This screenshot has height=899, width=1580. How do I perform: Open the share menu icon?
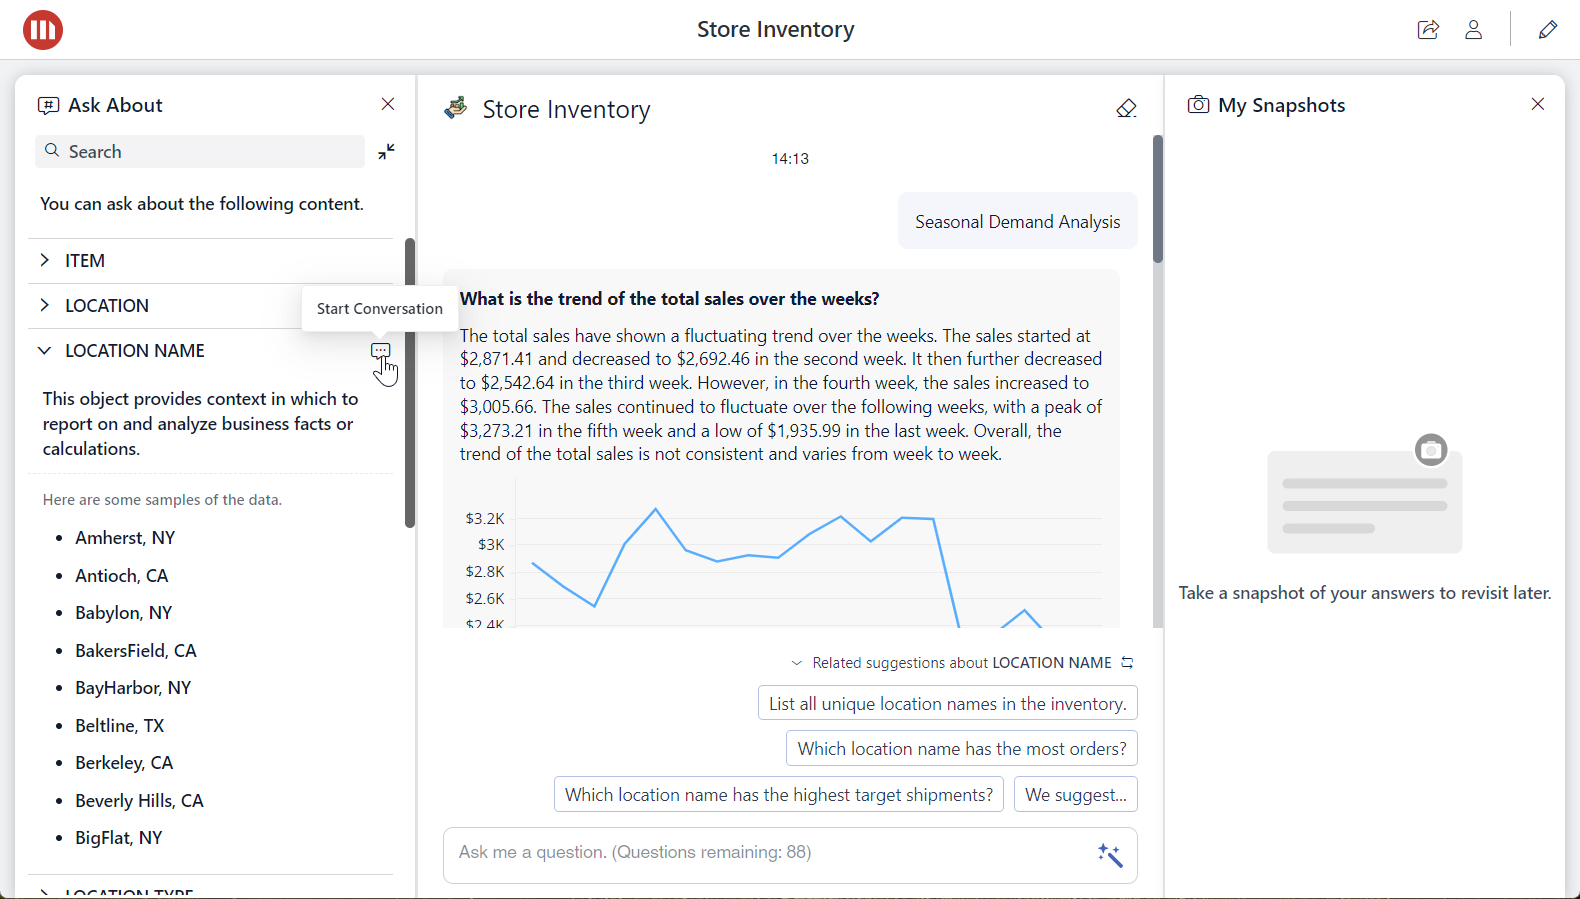tap(1428, 30)
